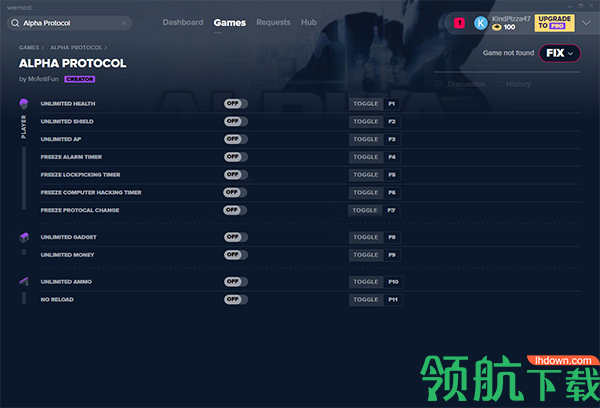Clear the Alpha Protocol search text

pyautogui.click(x=124, y=23)
